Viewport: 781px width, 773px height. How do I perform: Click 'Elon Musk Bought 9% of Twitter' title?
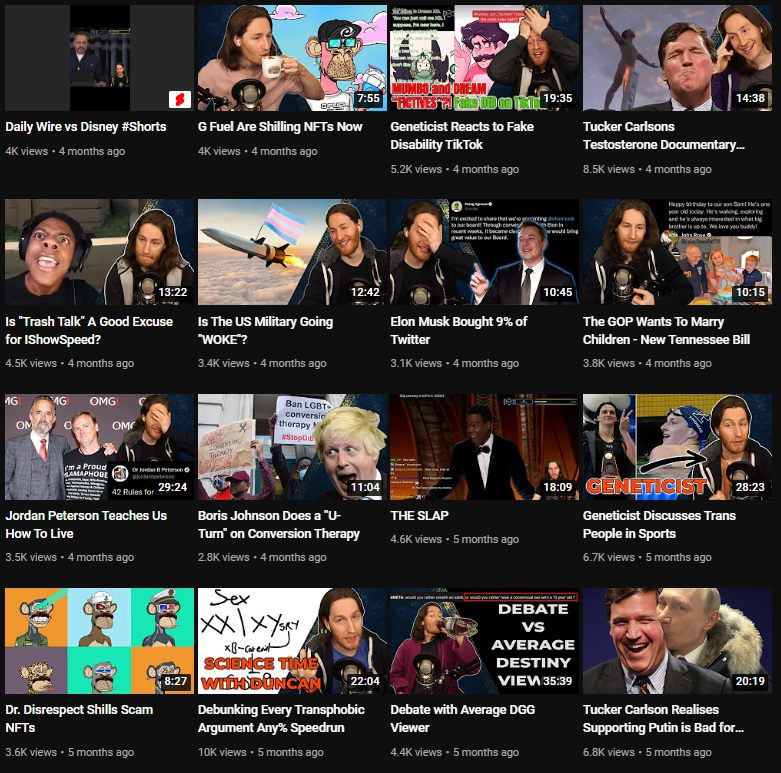coord(459,330)
